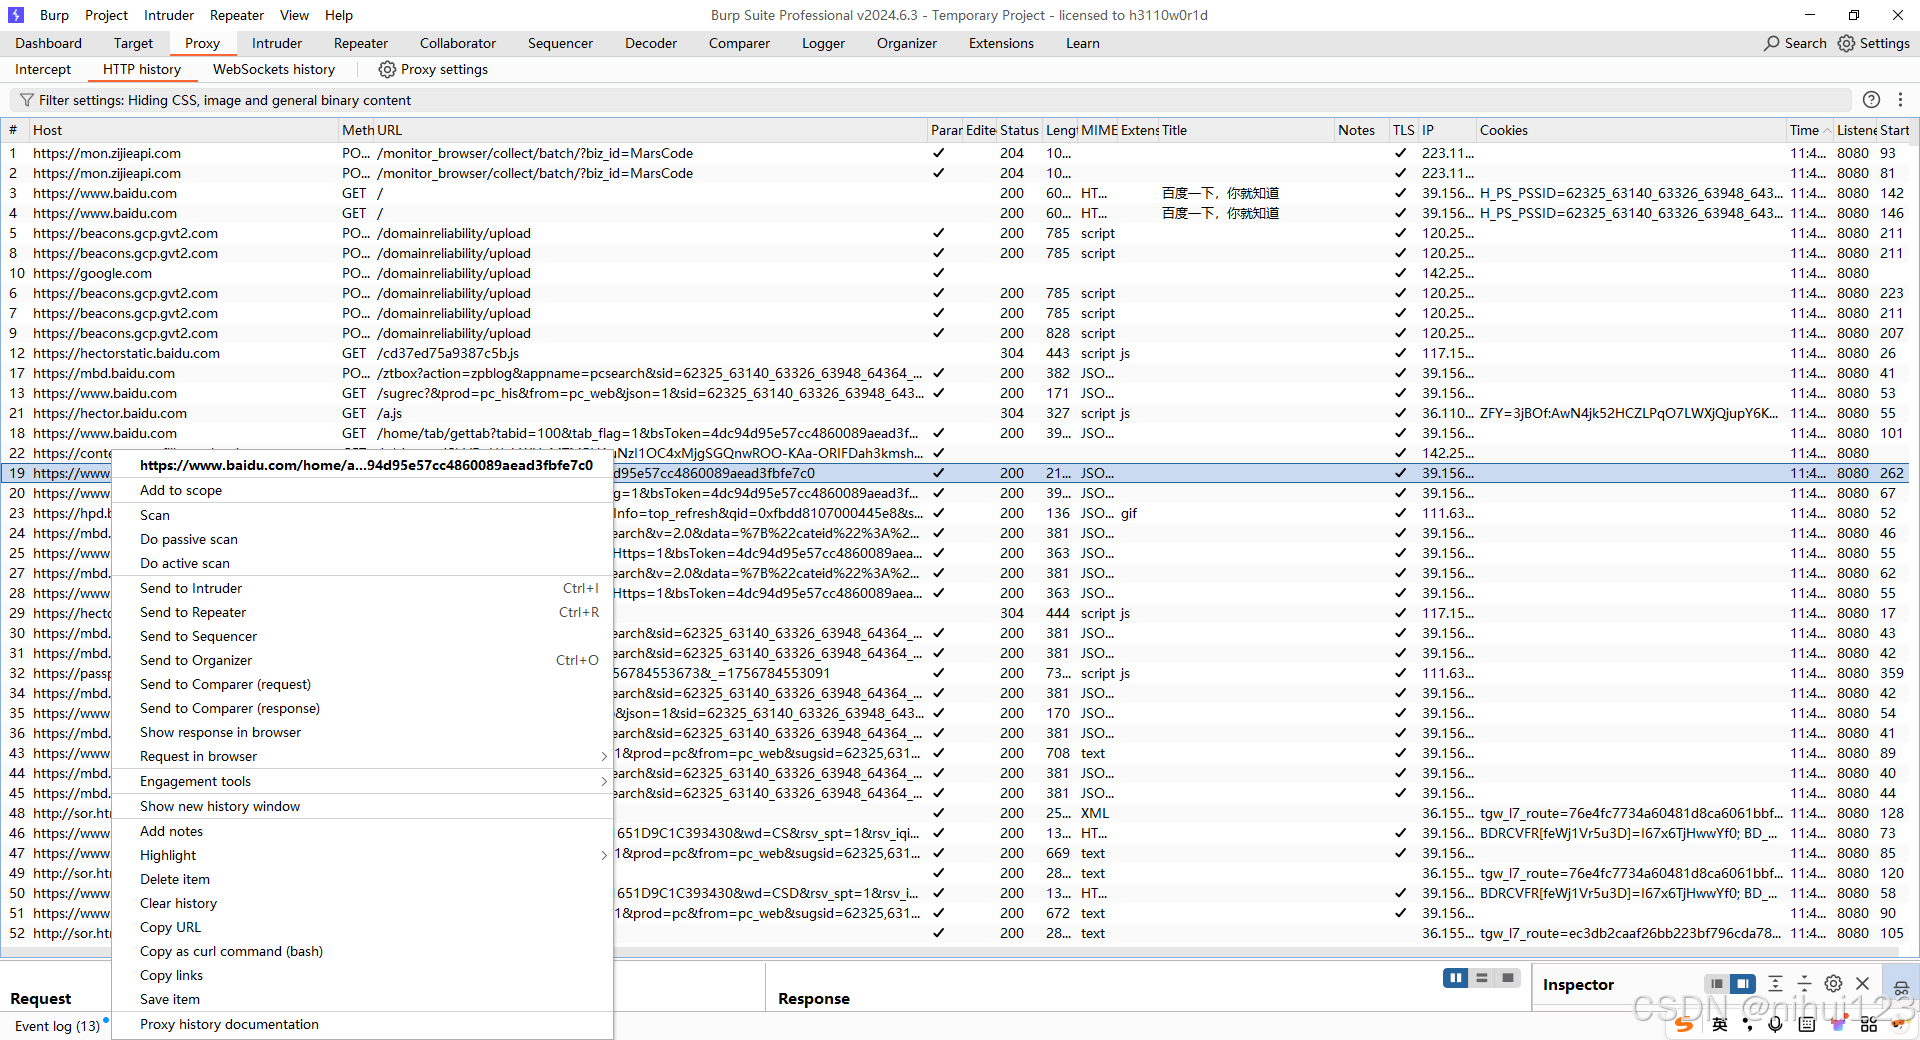Switch to side-by-side request/response layout
The height and width of the screenshot is (1040, 1920).
tap(1455, 978)
